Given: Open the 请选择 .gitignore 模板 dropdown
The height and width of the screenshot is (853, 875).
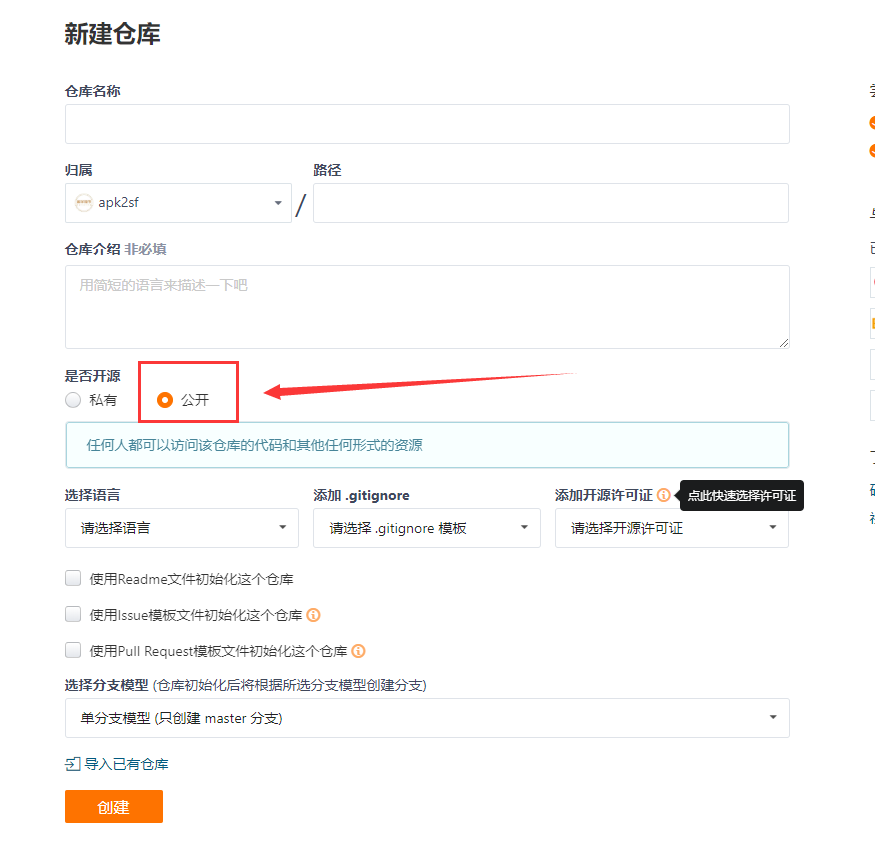Looking at the screenshot, I should [427, 528].
